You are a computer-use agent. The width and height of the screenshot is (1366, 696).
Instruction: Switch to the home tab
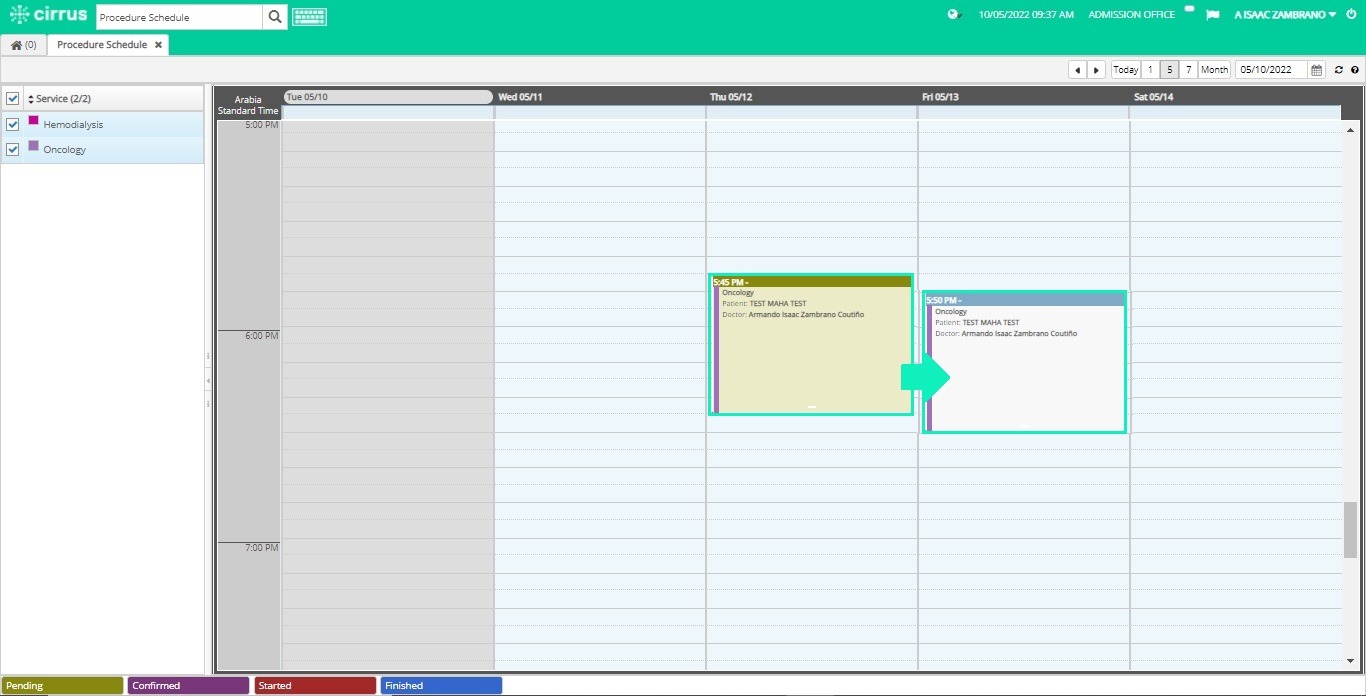tap(23, 45)
